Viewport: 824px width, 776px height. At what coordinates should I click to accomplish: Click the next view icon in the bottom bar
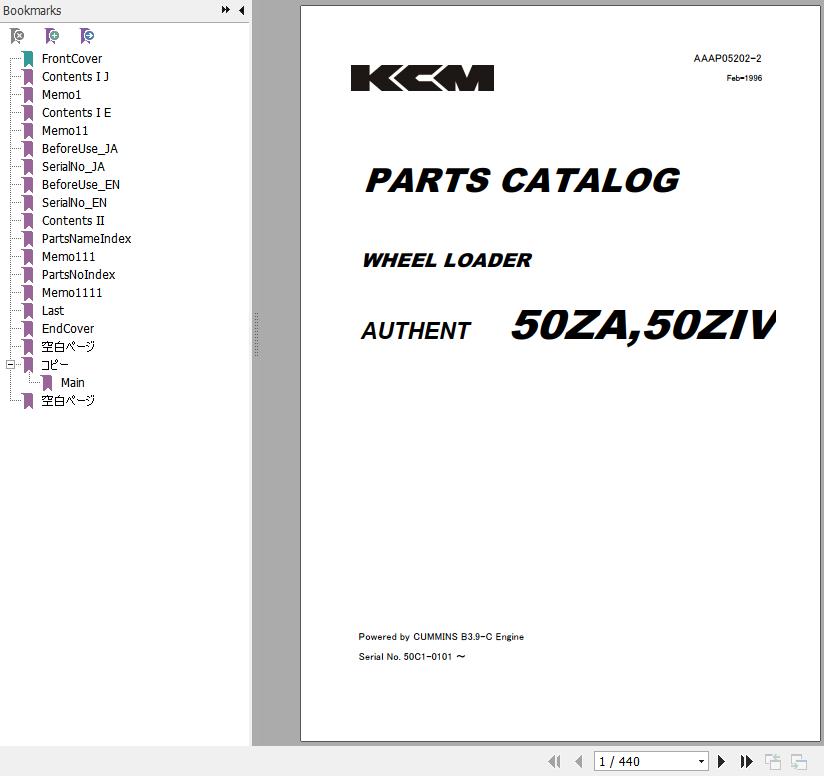coord(799,761)
